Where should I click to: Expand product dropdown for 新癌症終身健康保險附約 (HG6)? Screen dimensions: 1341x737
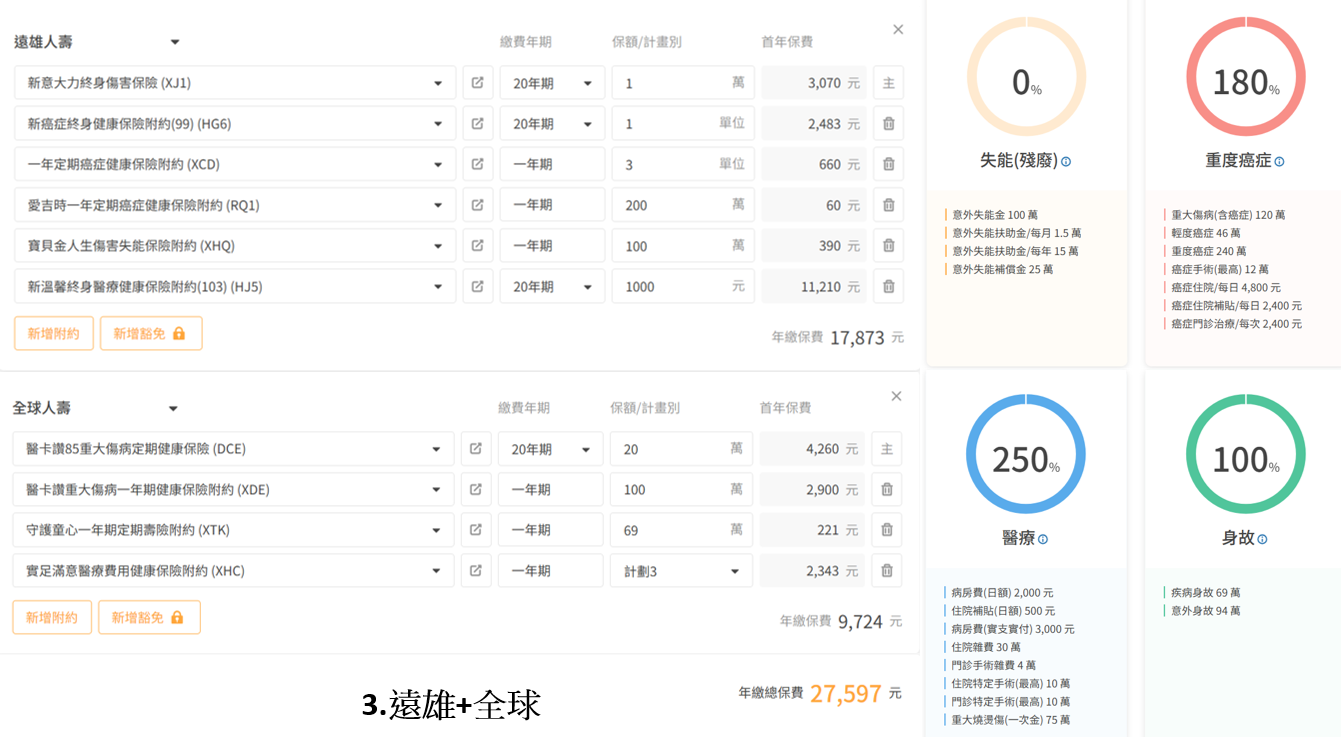(x=438, y=124)
